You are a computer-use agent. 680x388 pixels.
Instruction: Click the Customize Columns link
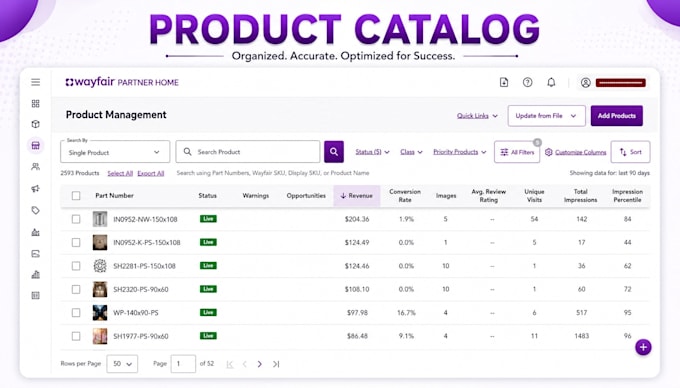pos(575,152)
